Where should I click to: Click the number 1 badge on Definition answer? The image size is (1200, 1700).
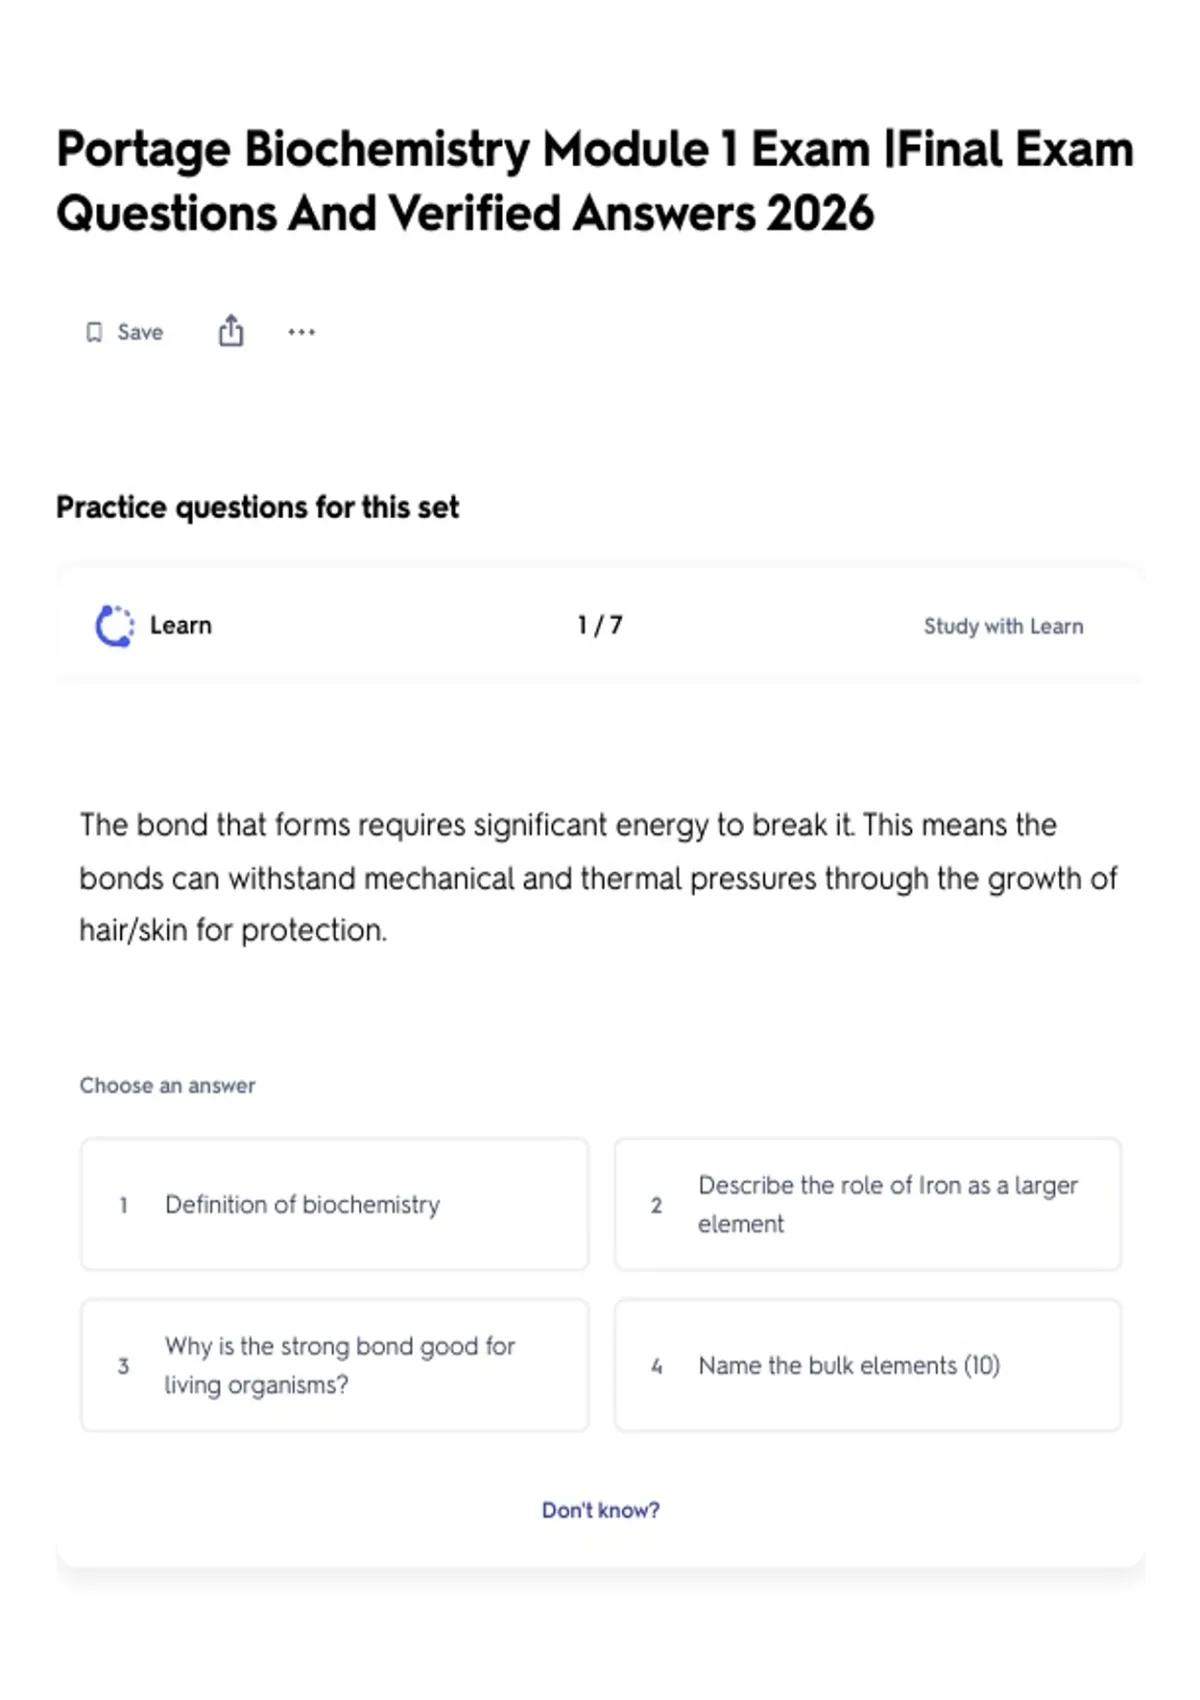click(123, 1205)
